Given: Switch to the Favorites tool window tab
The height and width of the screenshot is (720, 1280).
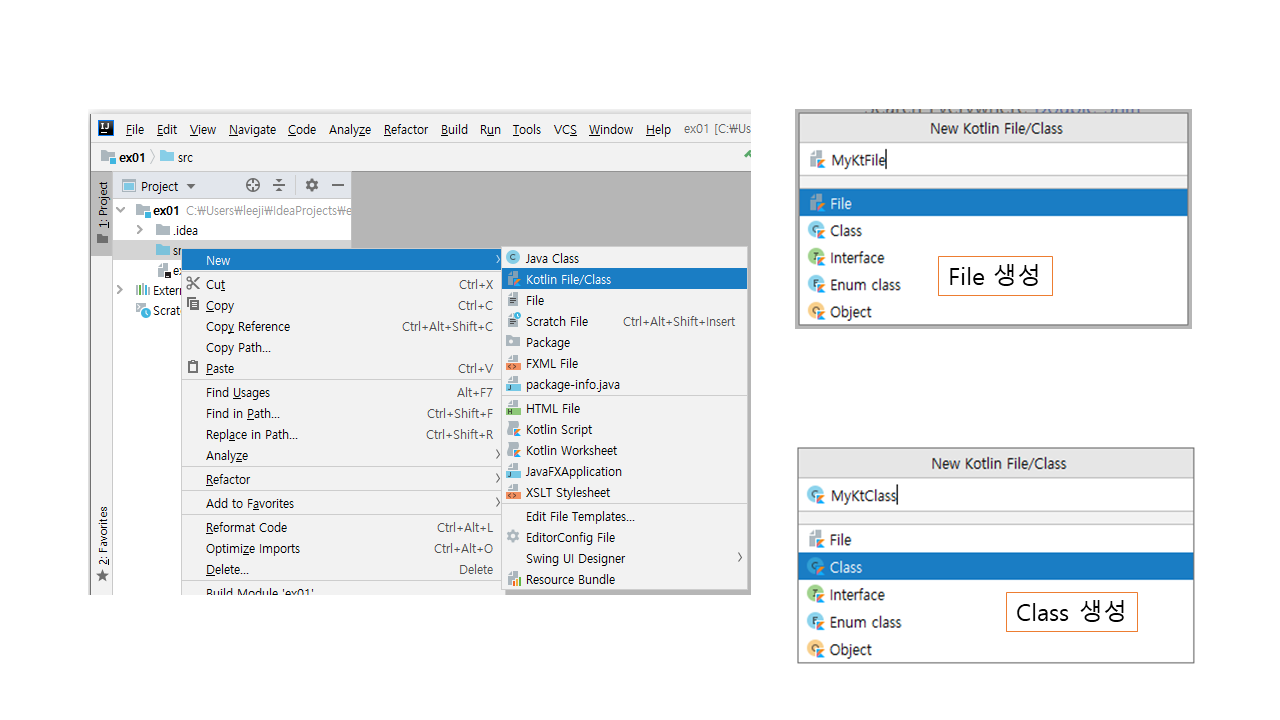Looking at the screenshot, I should pos(102,540).
